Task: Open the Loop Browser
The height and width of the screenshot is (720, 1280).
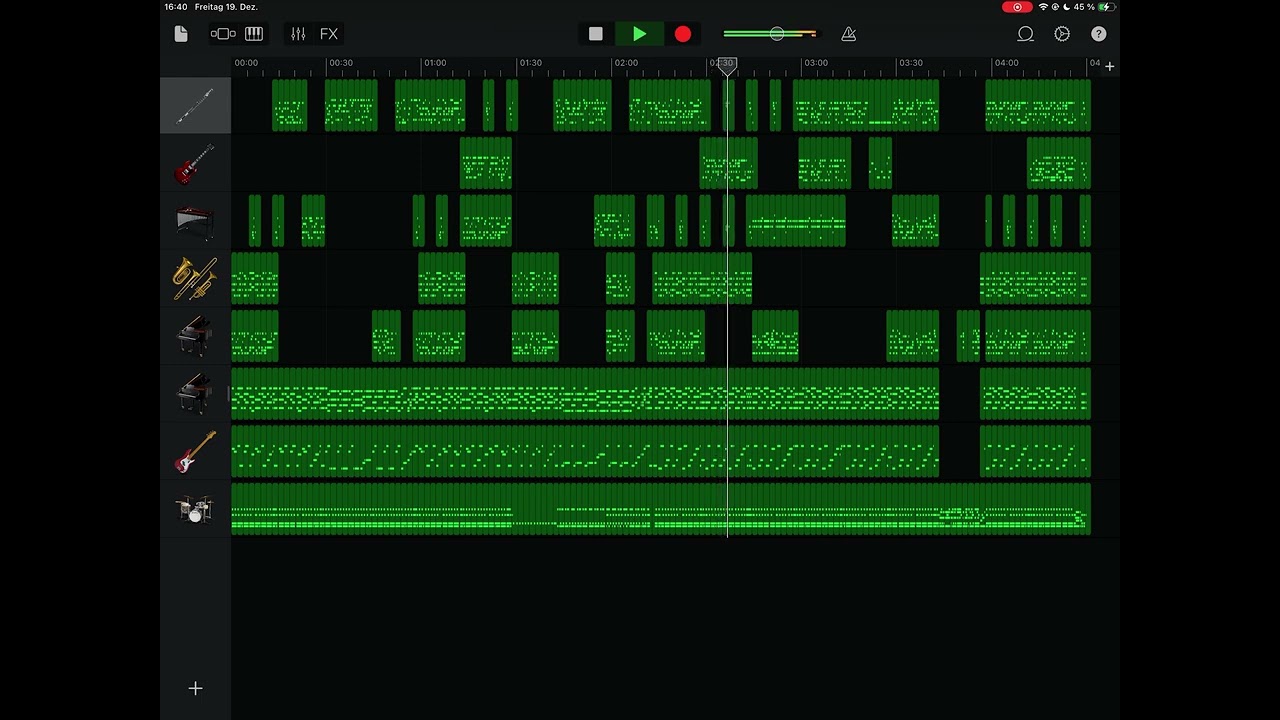Action: [x=1025, y=34]
